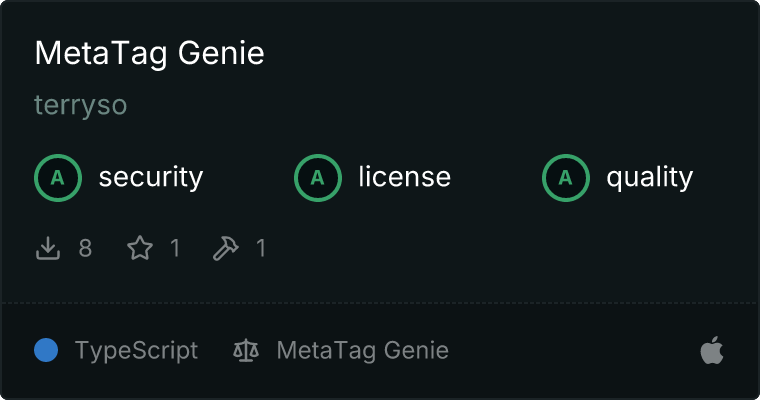Image resolution: width=760 pixels, height=400 pixels.
Task: Click the security grade A badge
Action: tap(58, 178)
